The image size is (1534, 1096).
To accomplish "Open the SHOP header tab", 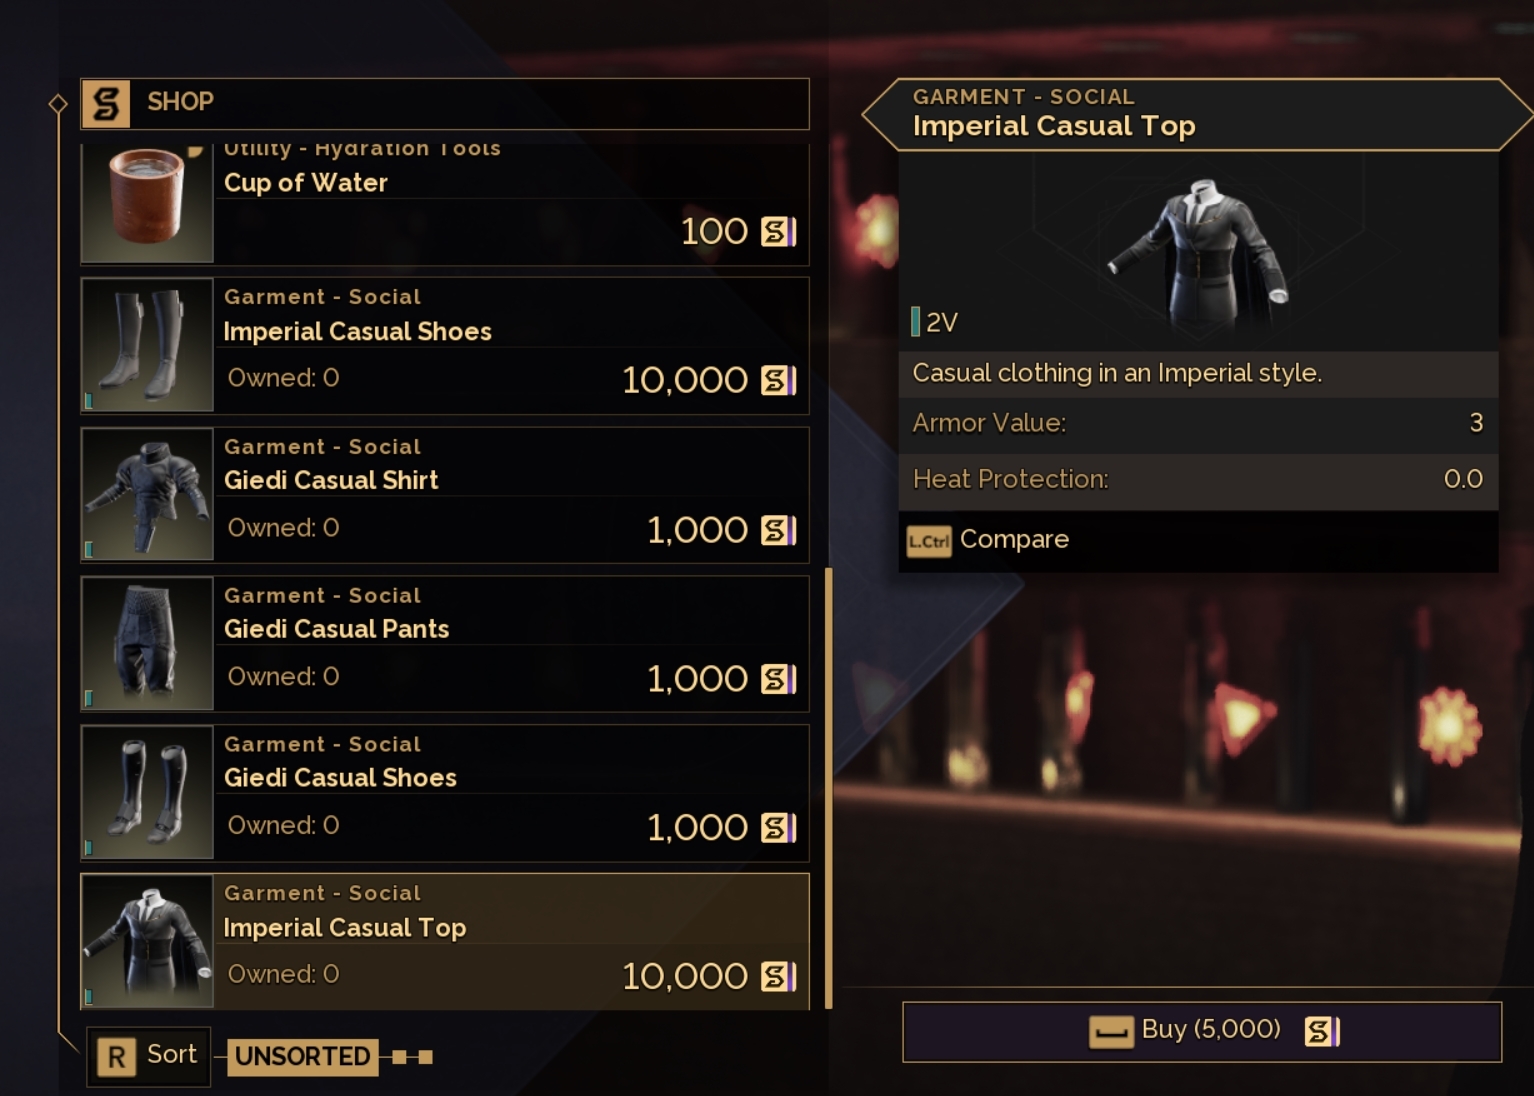I will (445, 103).
